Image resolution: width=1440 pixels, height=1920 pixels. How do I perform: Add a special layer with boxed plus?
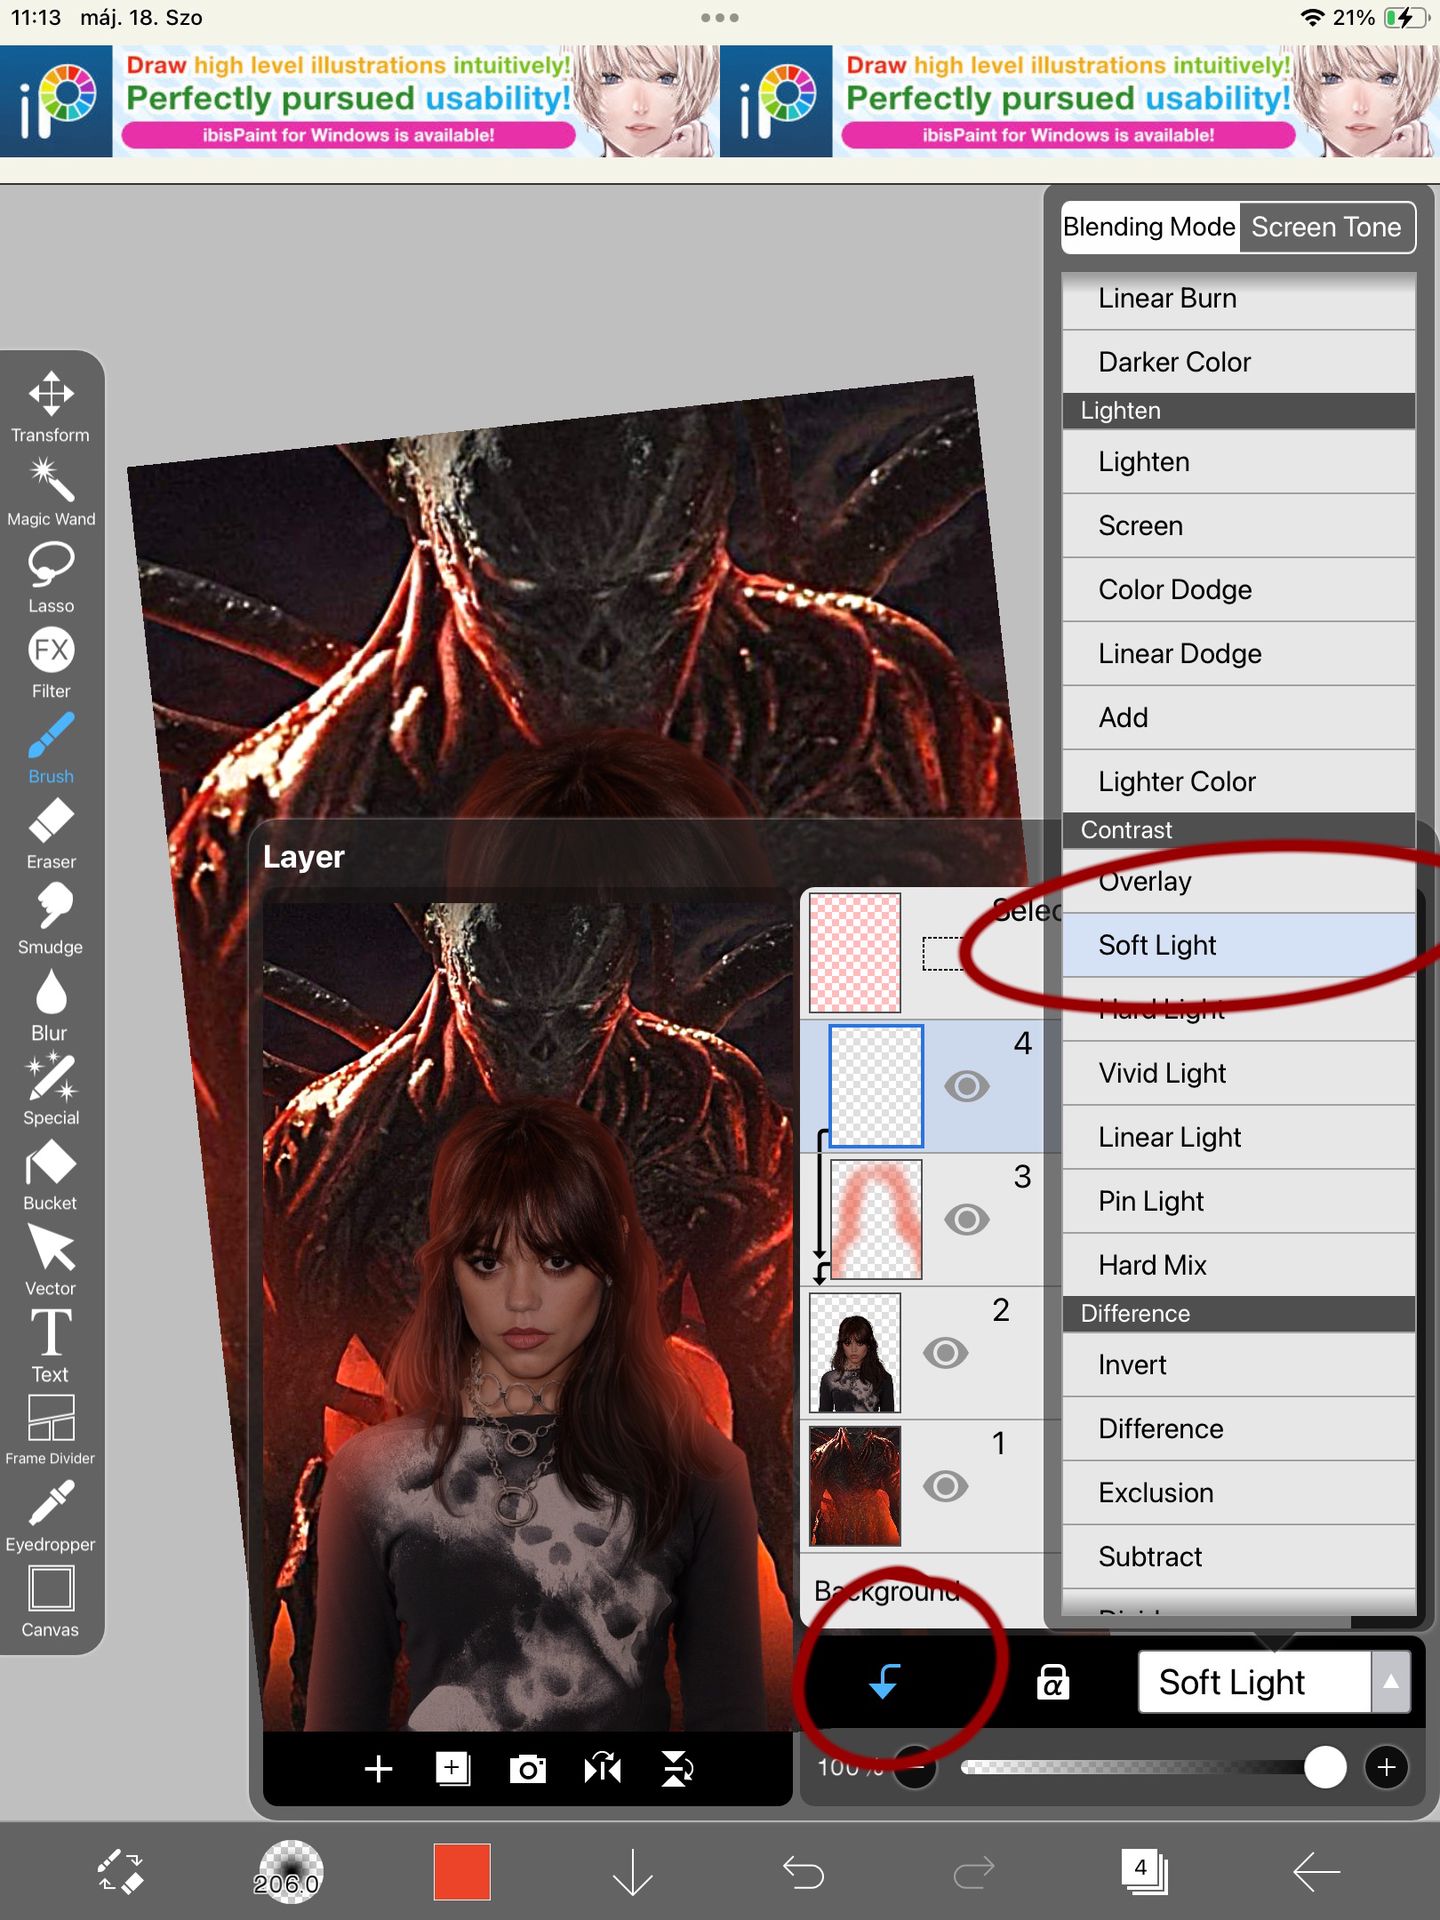[x=453, y=1769]
